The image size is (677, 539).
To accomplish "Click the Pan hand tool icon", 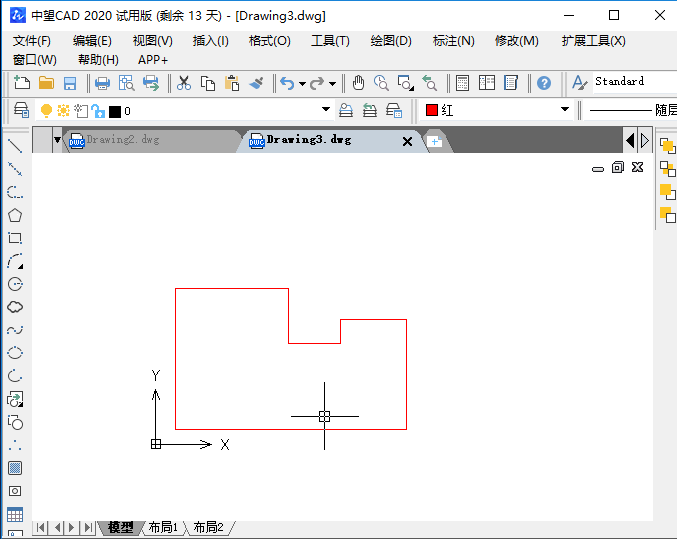I will click(358, 83).
